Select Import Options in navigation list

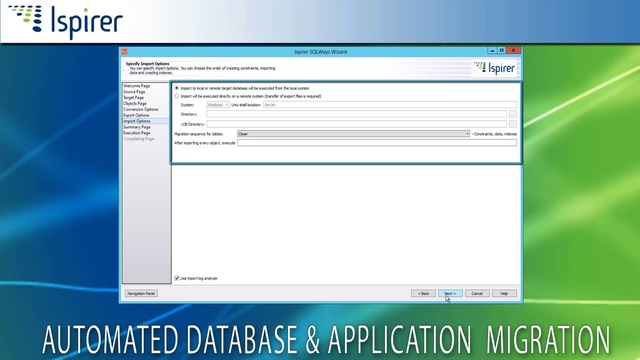coord(137,121)
